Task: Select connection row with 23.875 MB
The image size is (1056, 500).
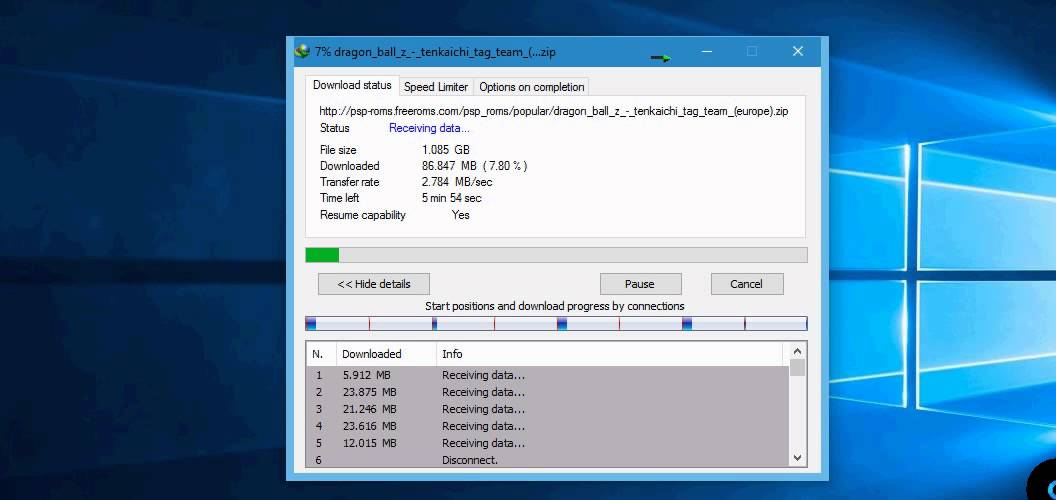Action: pos(548,392)
